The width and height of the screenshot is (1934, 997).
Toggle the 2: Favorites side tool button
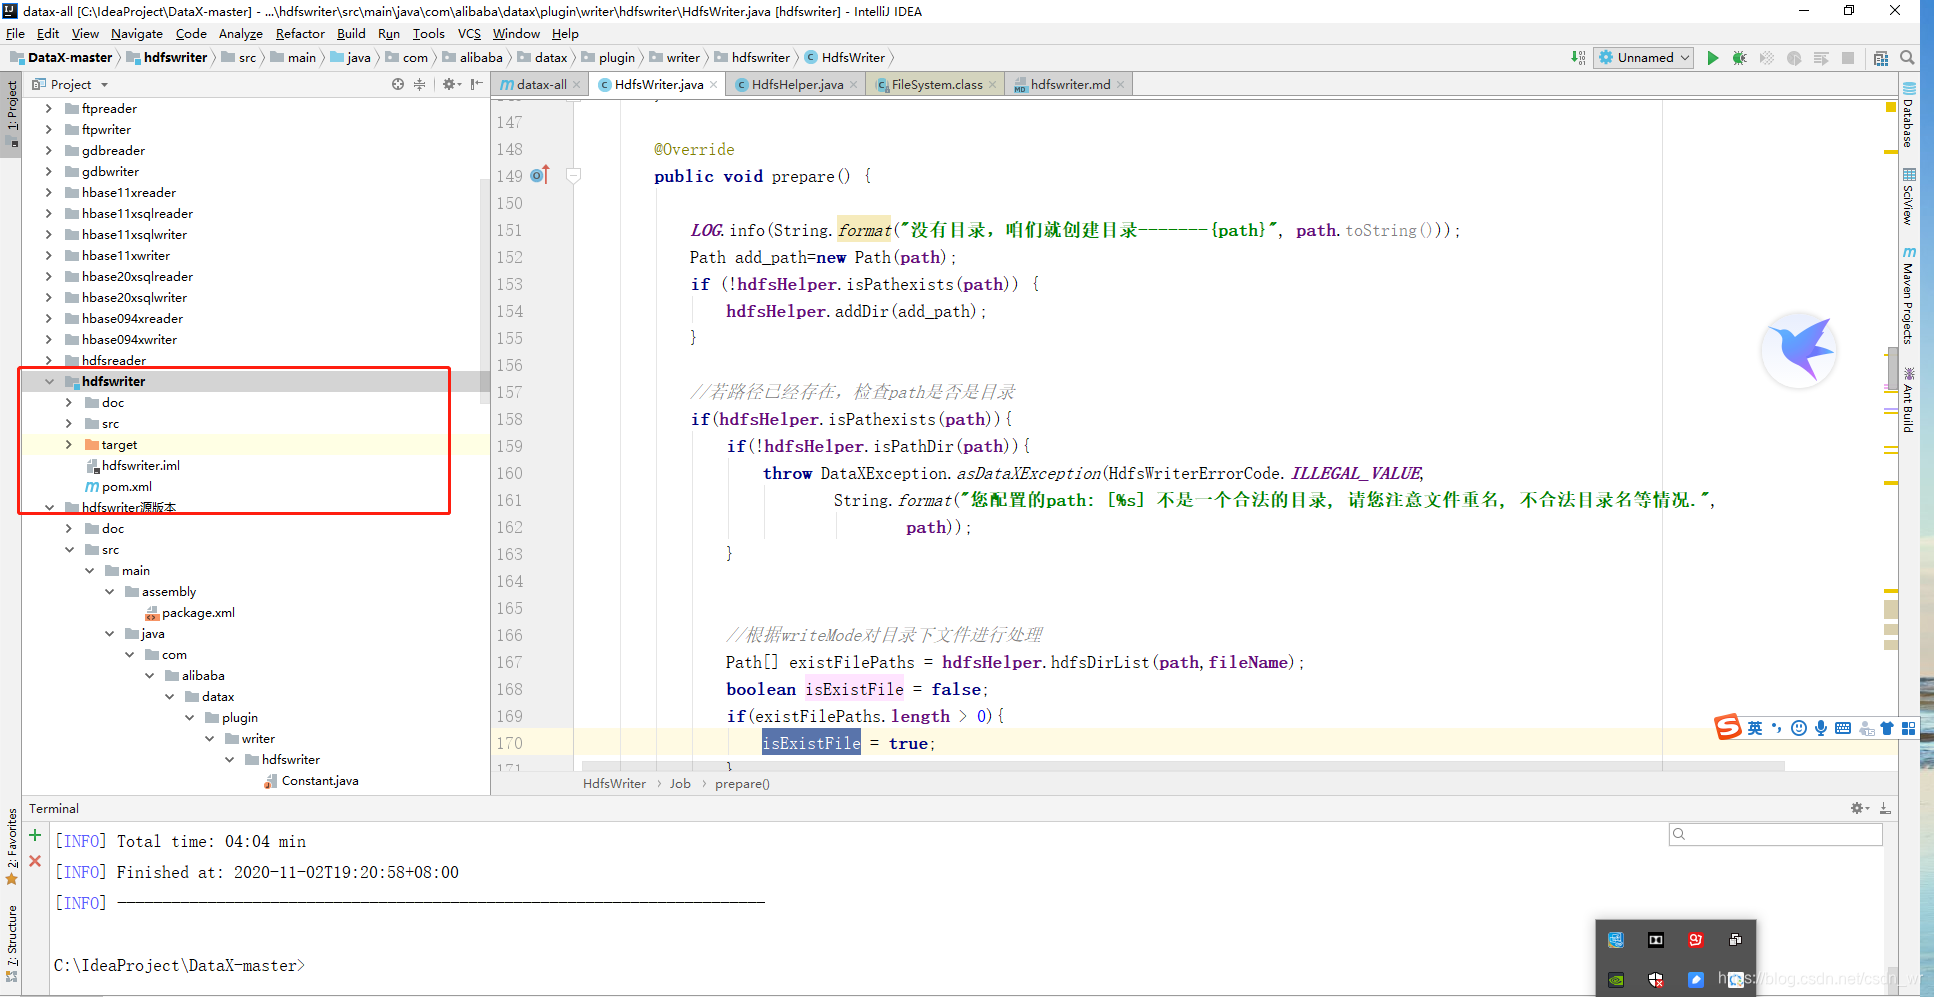12,846
